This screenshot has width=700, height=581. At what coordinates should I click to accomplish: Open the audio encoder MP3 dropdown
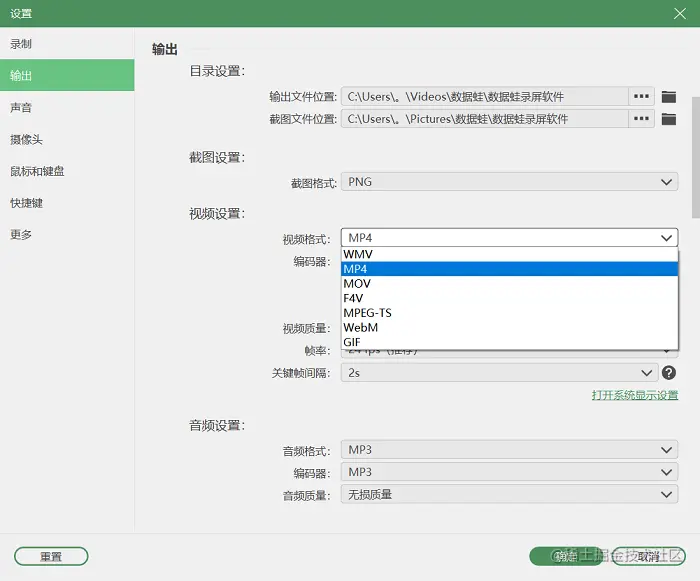(509, 472)
